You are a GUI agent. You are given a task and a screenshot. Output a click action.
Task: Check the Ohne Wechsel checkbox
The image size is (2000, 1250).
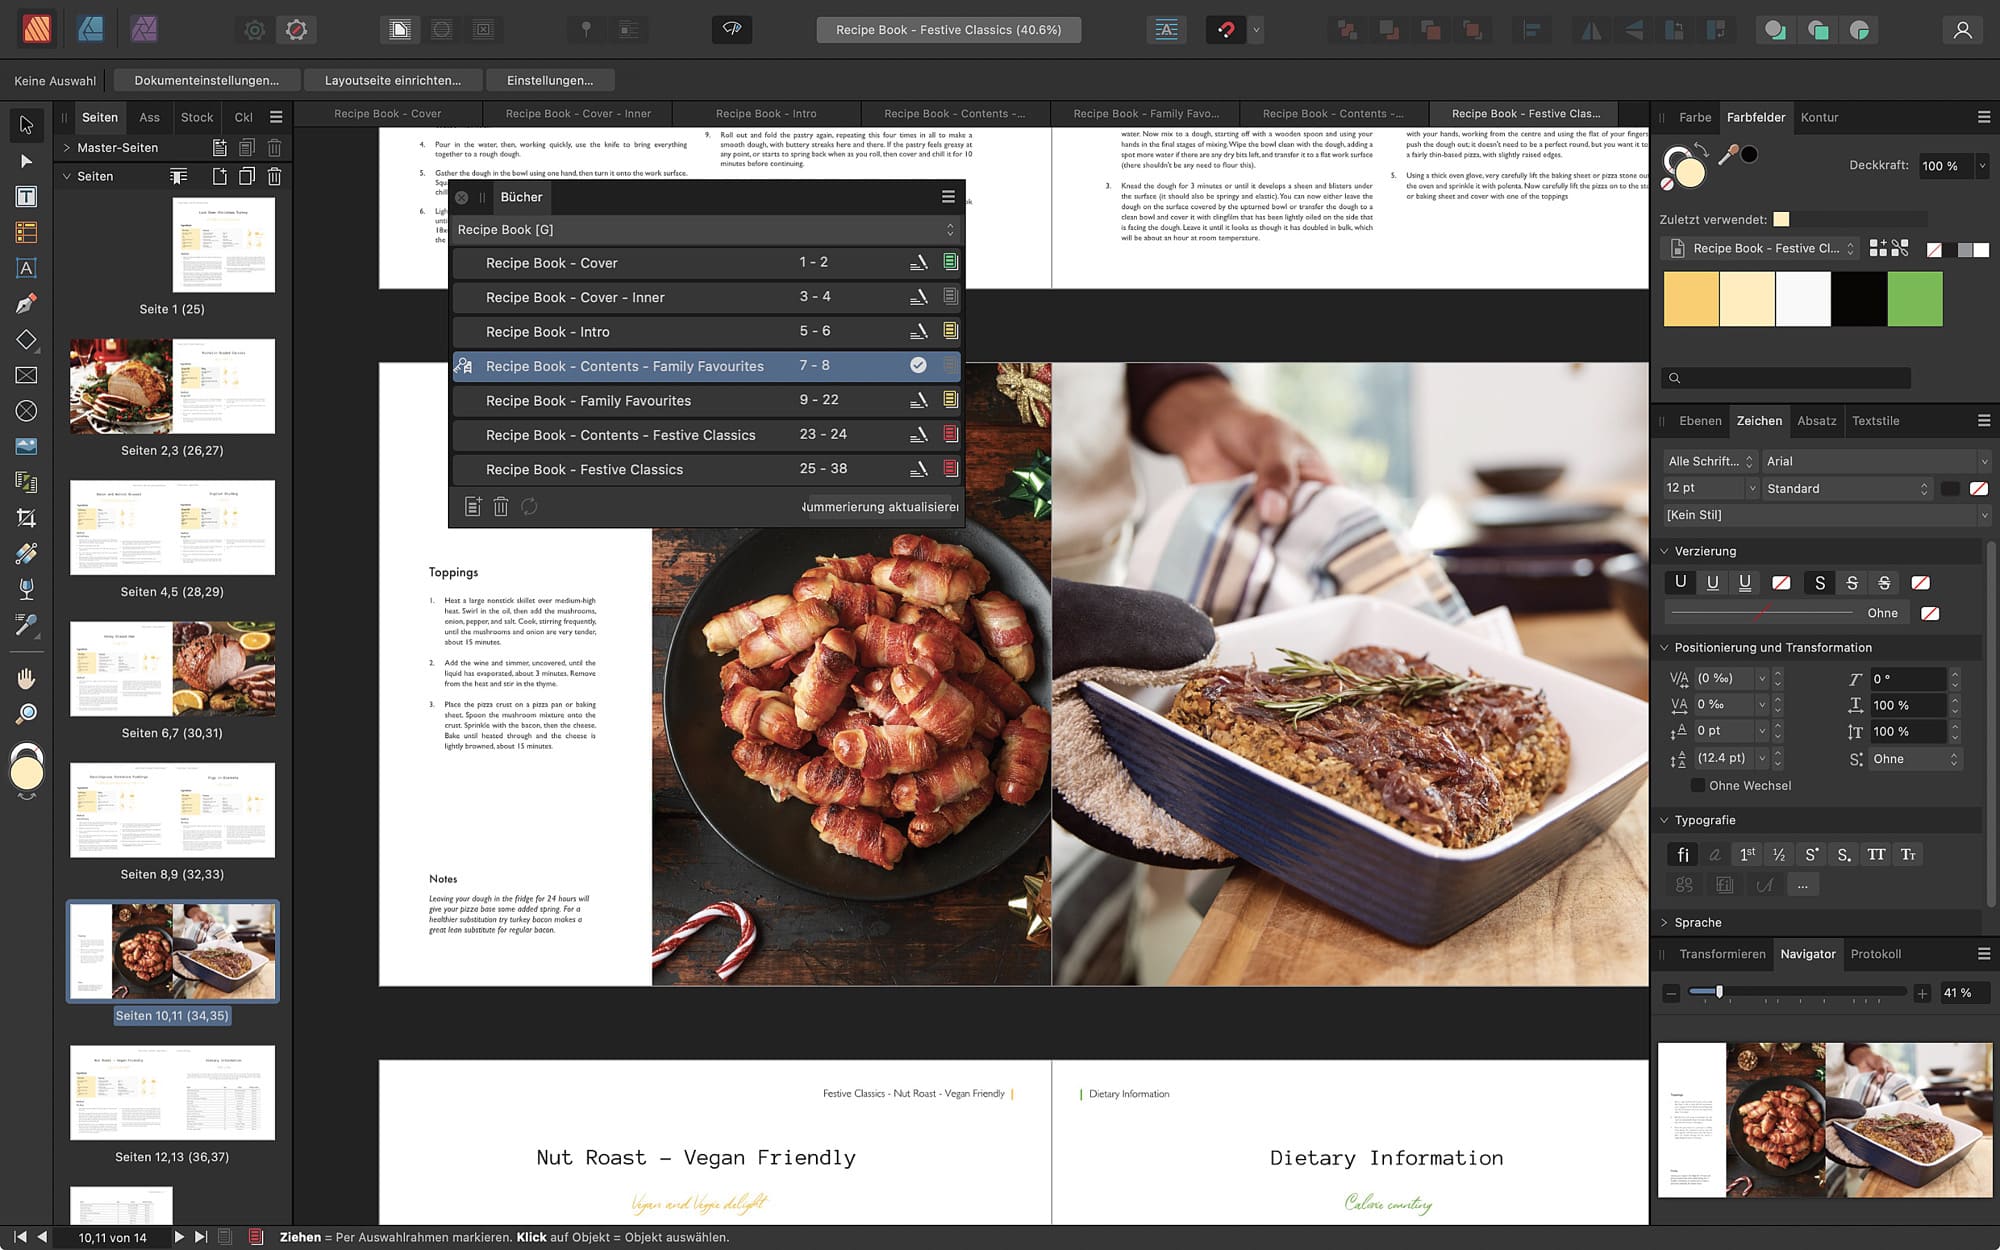click(x=1697, y=786)
